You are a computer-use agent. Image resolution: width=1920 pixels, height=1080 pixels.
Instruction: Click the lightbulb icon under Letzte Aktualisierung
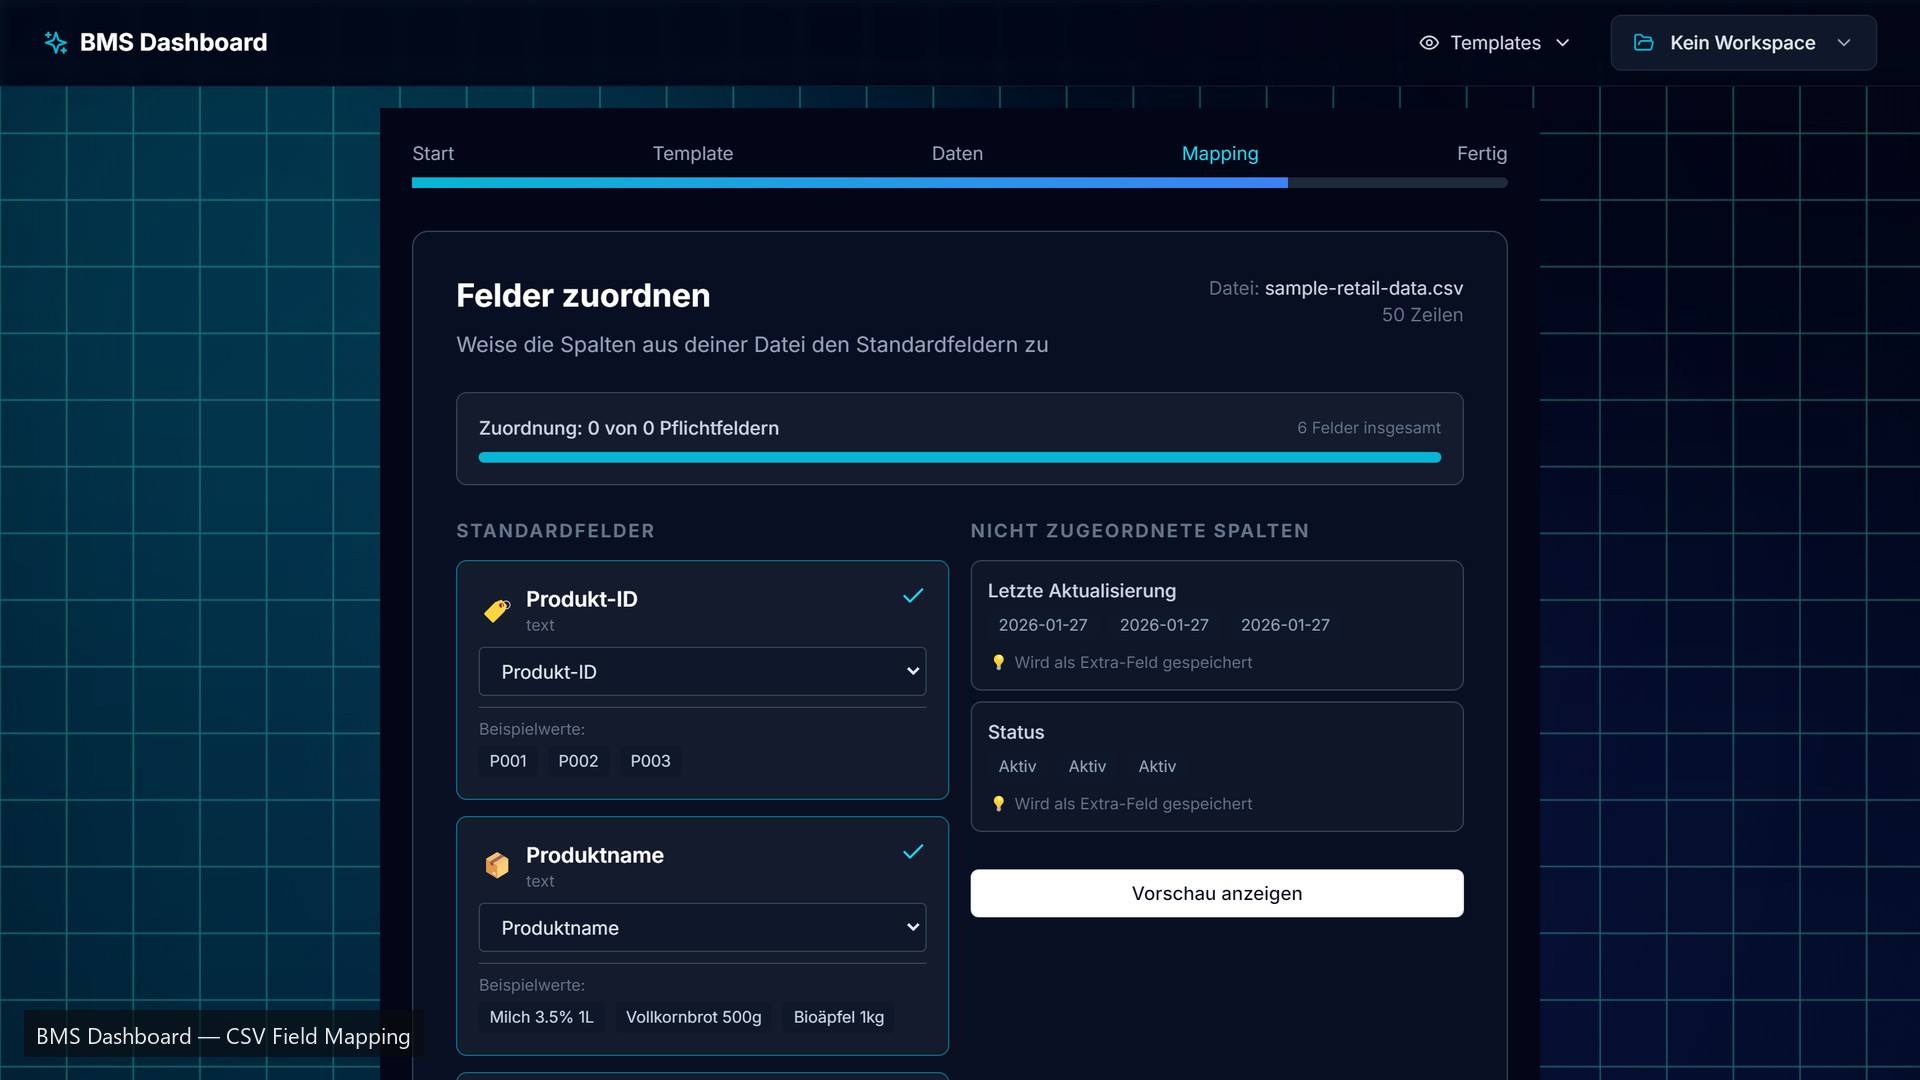(x=998, y=662)
